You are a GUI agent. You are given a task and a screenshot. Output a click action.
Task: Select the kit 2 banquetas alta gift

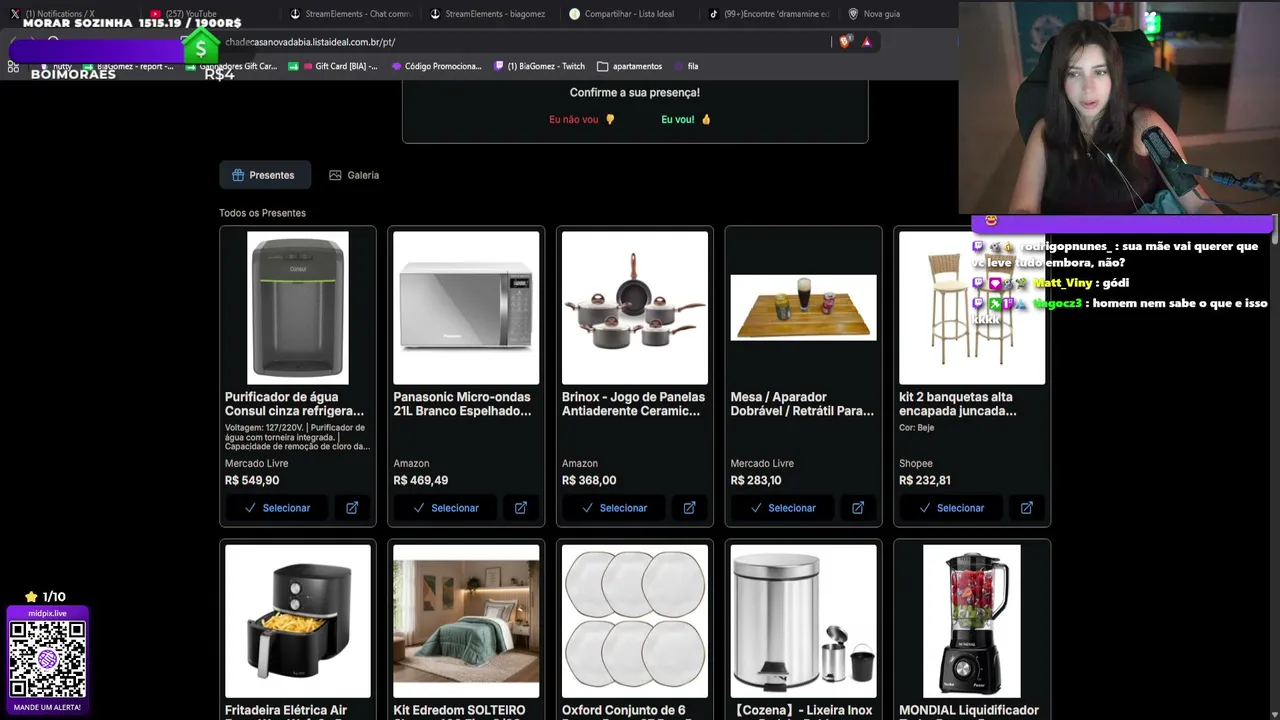coord(952,508)
